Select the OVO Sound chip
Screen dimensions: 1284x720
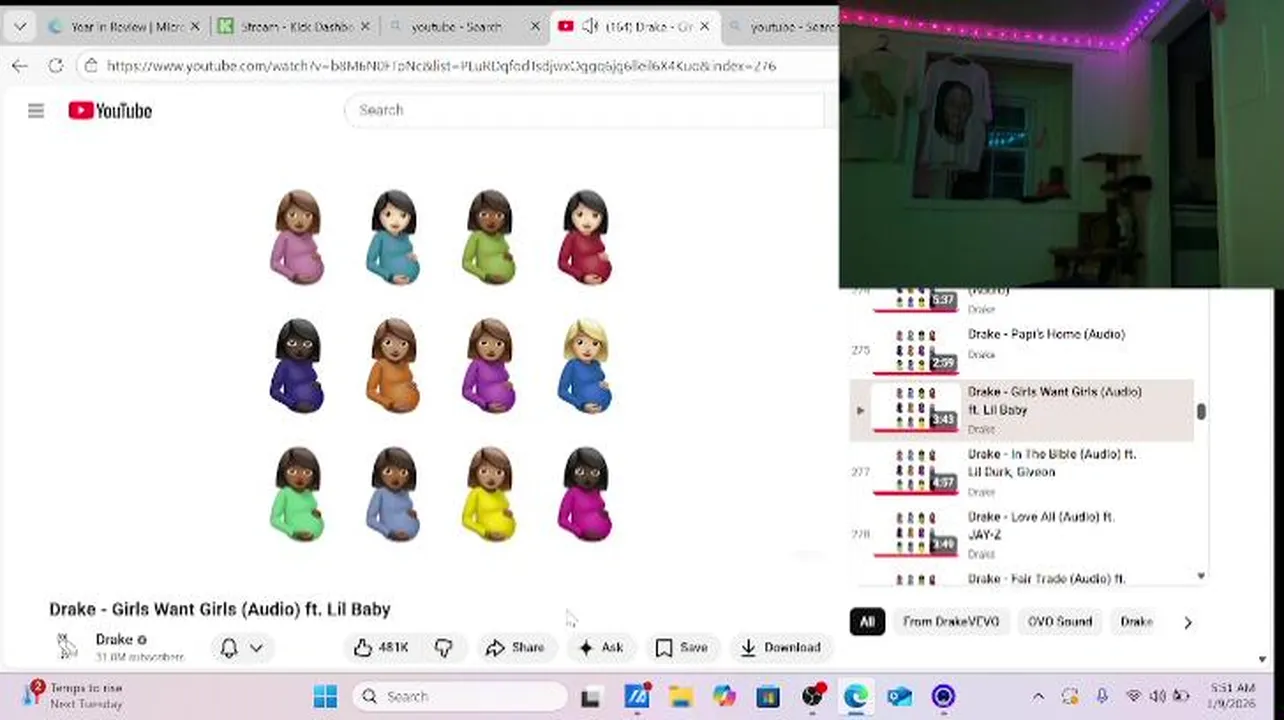point(1060,622)
